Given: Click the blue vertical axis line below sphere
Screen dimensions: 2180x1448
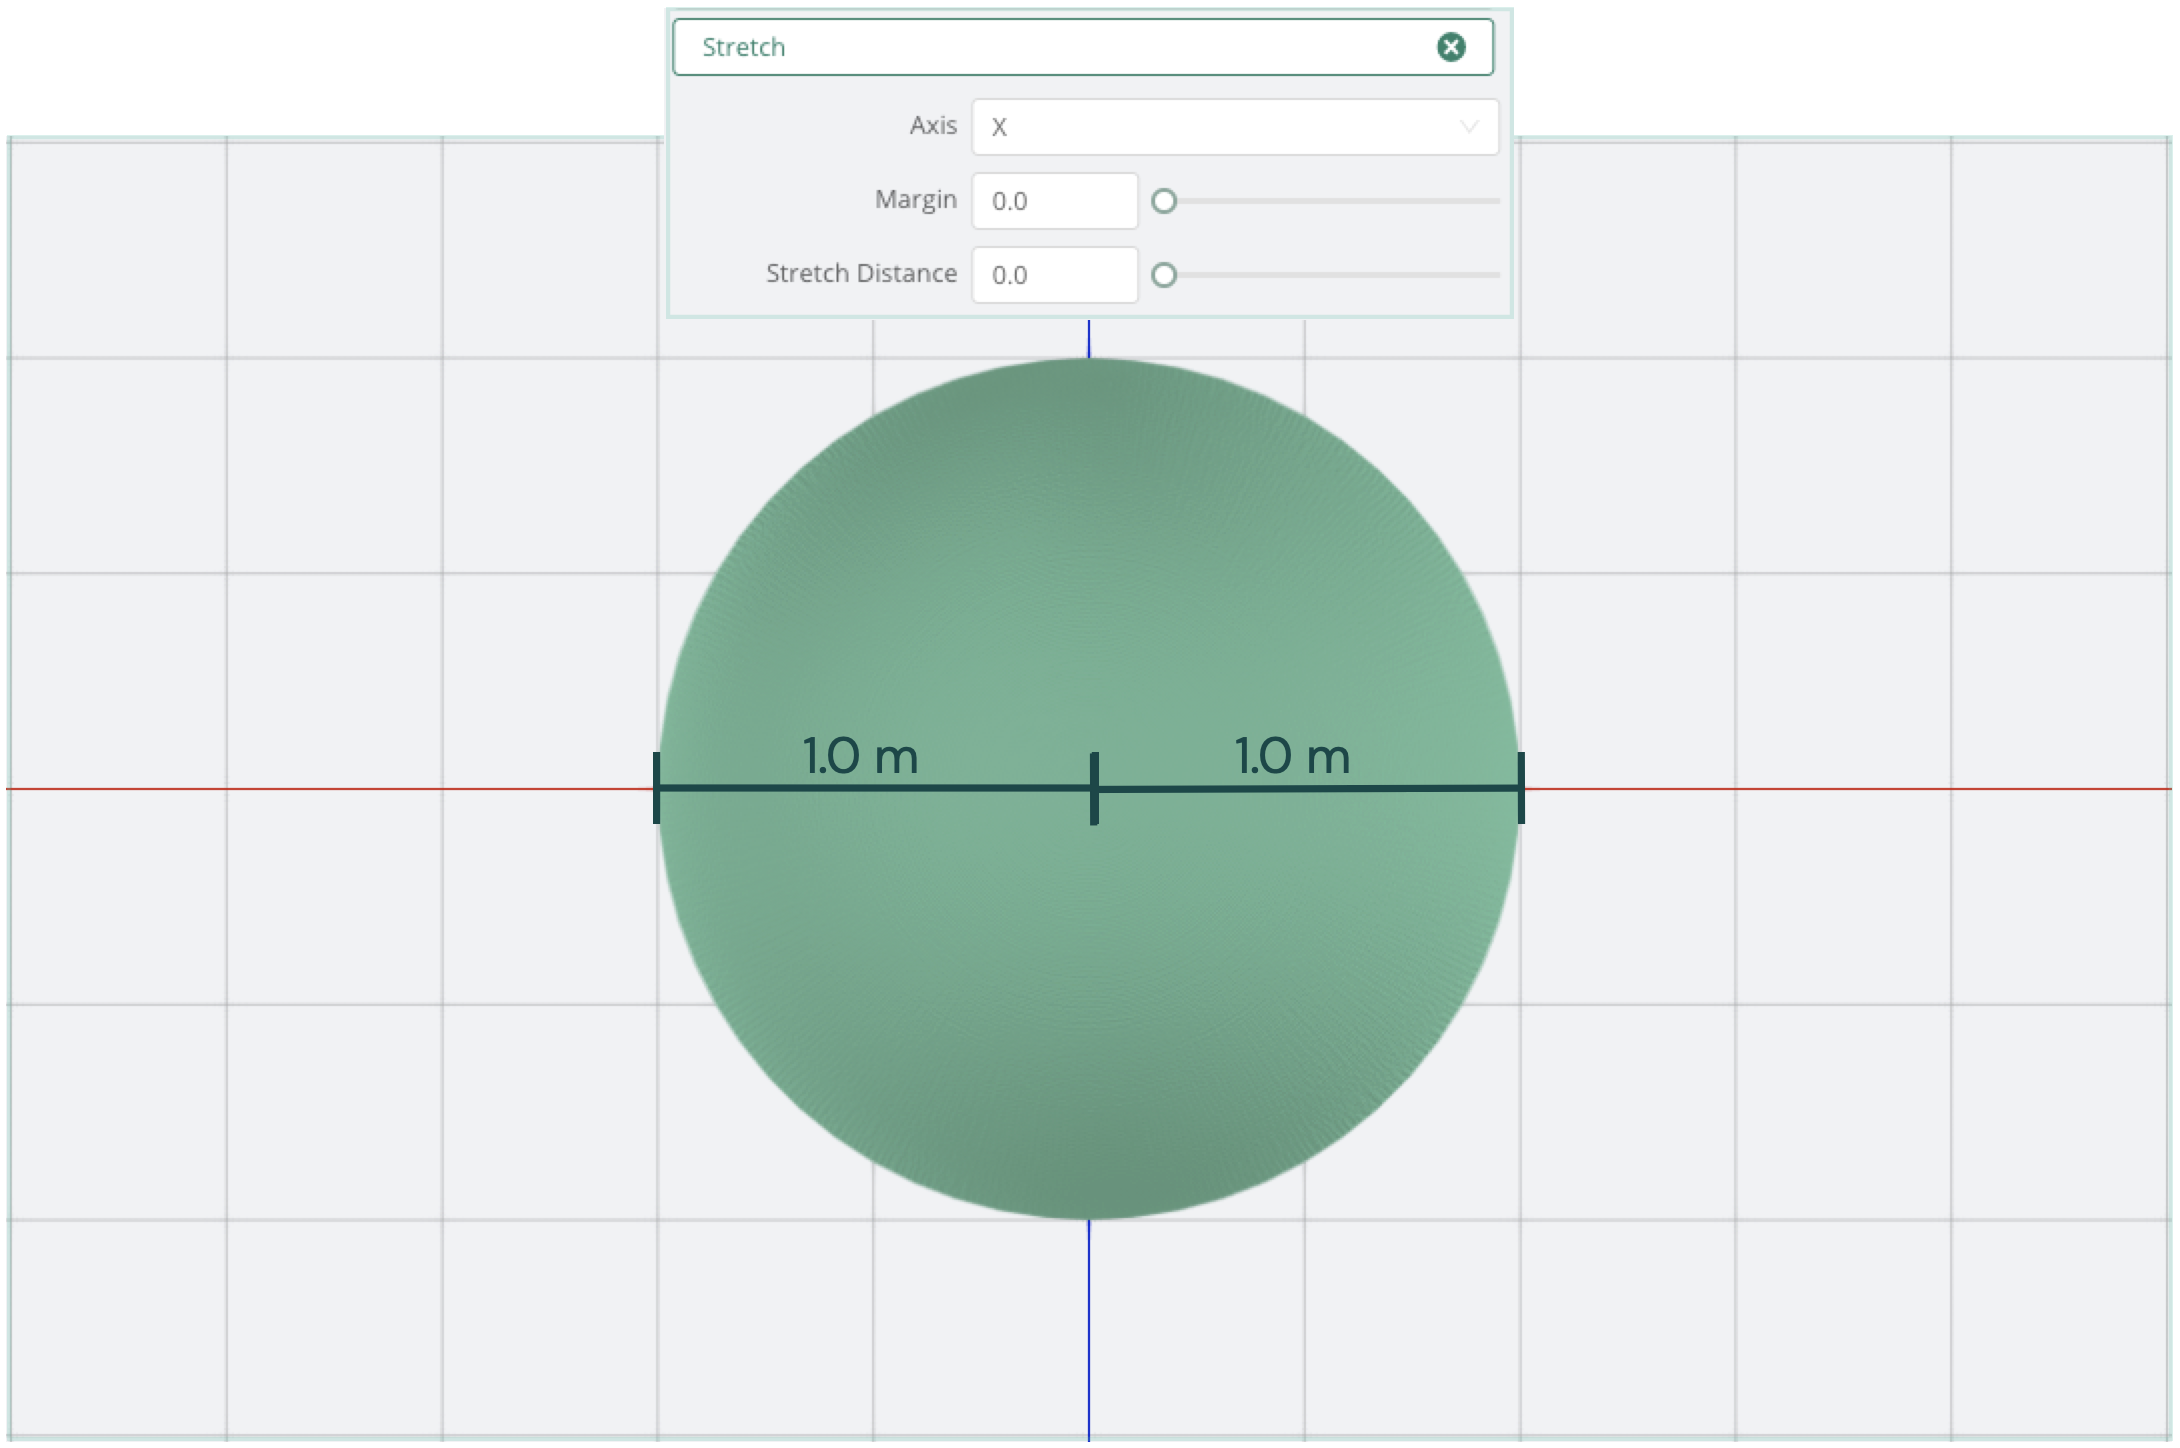Looking at the screenshot, I should pos(1089,1330).
